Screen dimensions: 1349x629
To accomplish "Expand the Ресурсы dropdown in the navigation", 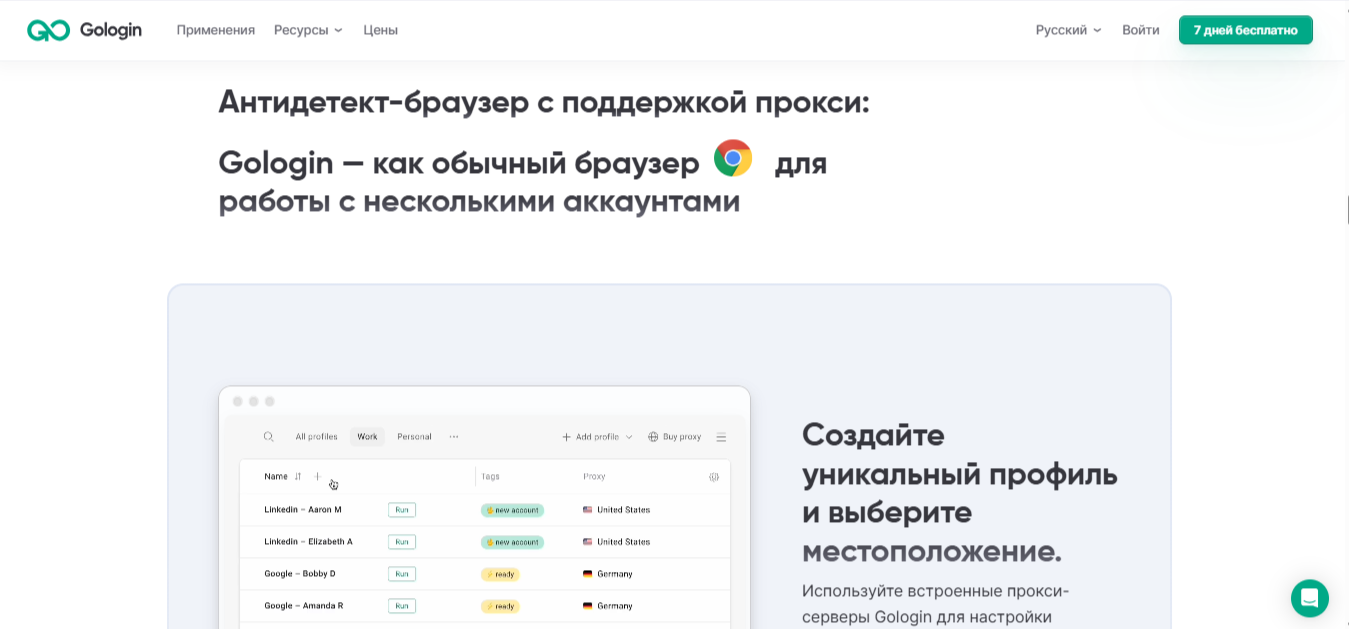I will (x=306, y=29).
